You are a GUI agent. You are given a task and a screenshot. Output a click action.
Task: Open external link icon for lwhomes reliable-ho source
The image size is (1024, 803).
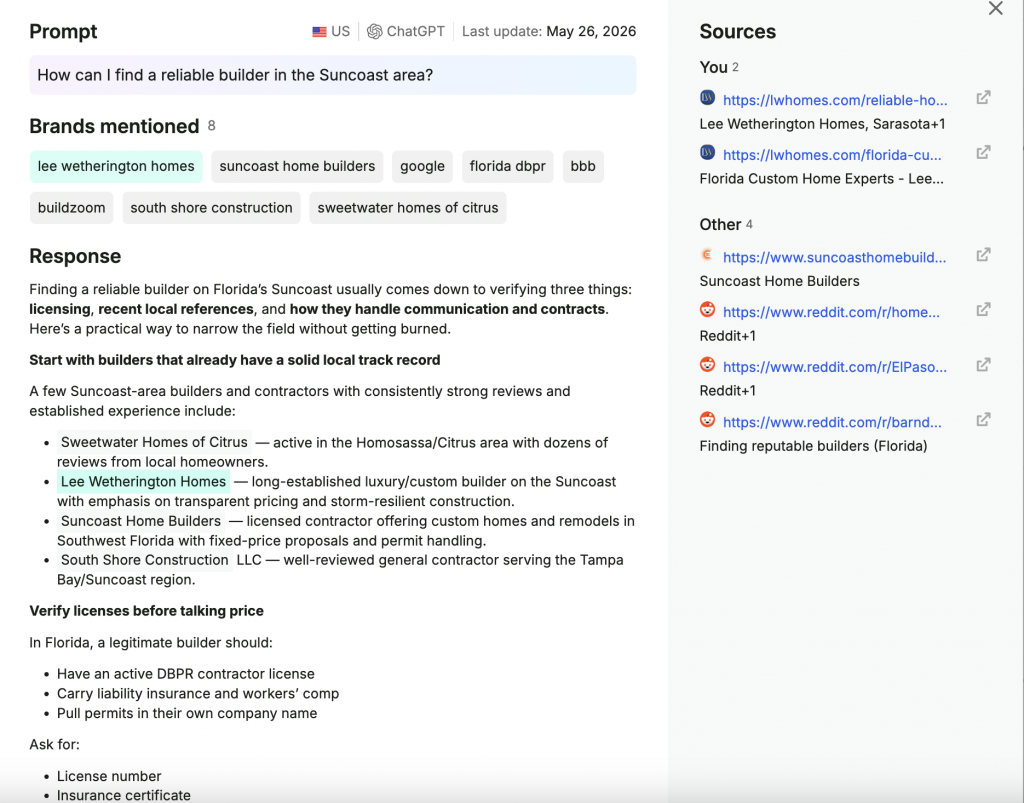click(x=984, y=98)
